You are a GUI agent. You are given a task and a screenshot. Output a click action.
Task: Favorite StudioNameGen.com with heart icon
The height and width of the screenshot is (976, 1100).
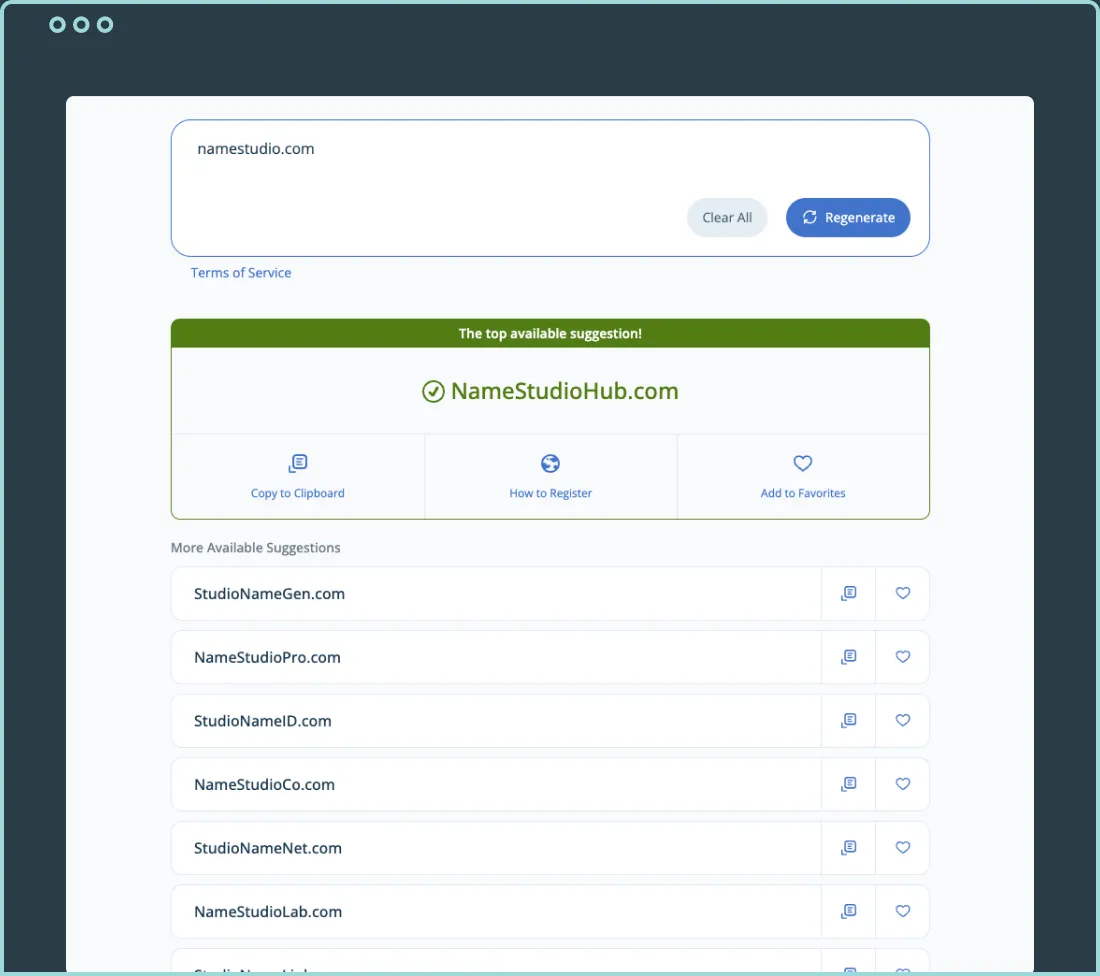click(x=902, y=593)
